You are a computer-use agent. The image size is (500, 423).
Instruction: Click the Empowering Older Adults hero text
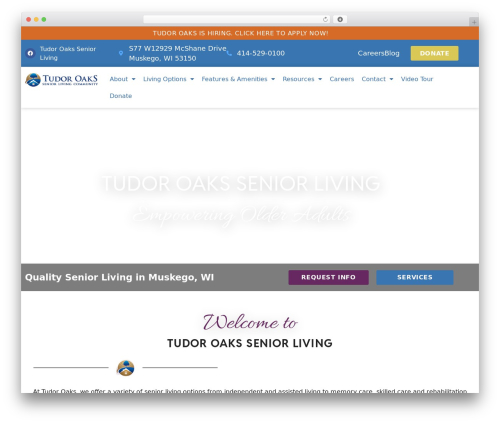(x=242, y=215)
